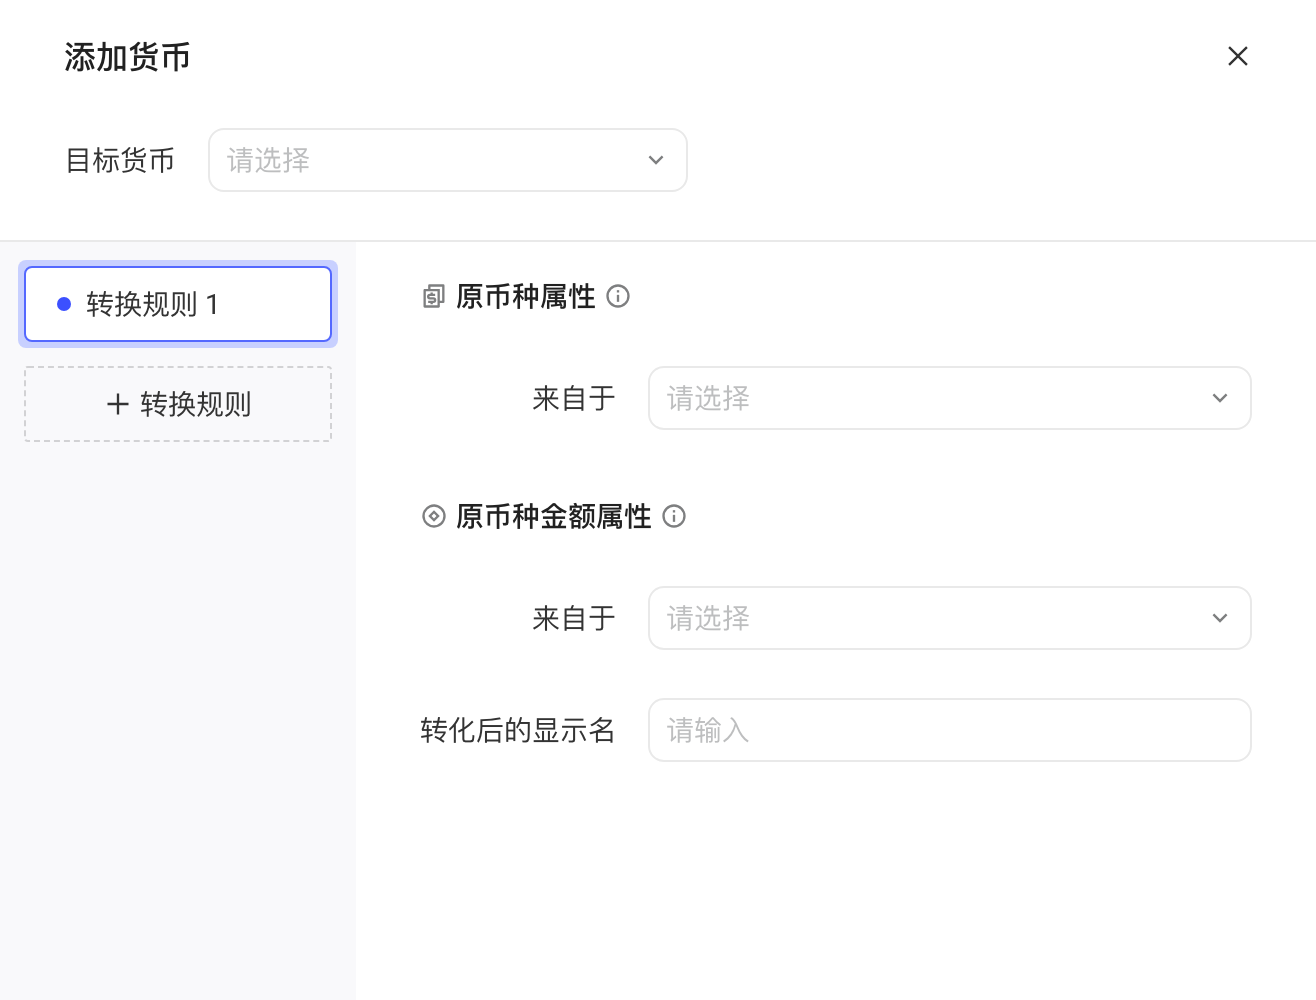Screen dimensions: 1316x1000
Task: Click the 原币种属性 heading text
Action: click(x=526, y=296)
